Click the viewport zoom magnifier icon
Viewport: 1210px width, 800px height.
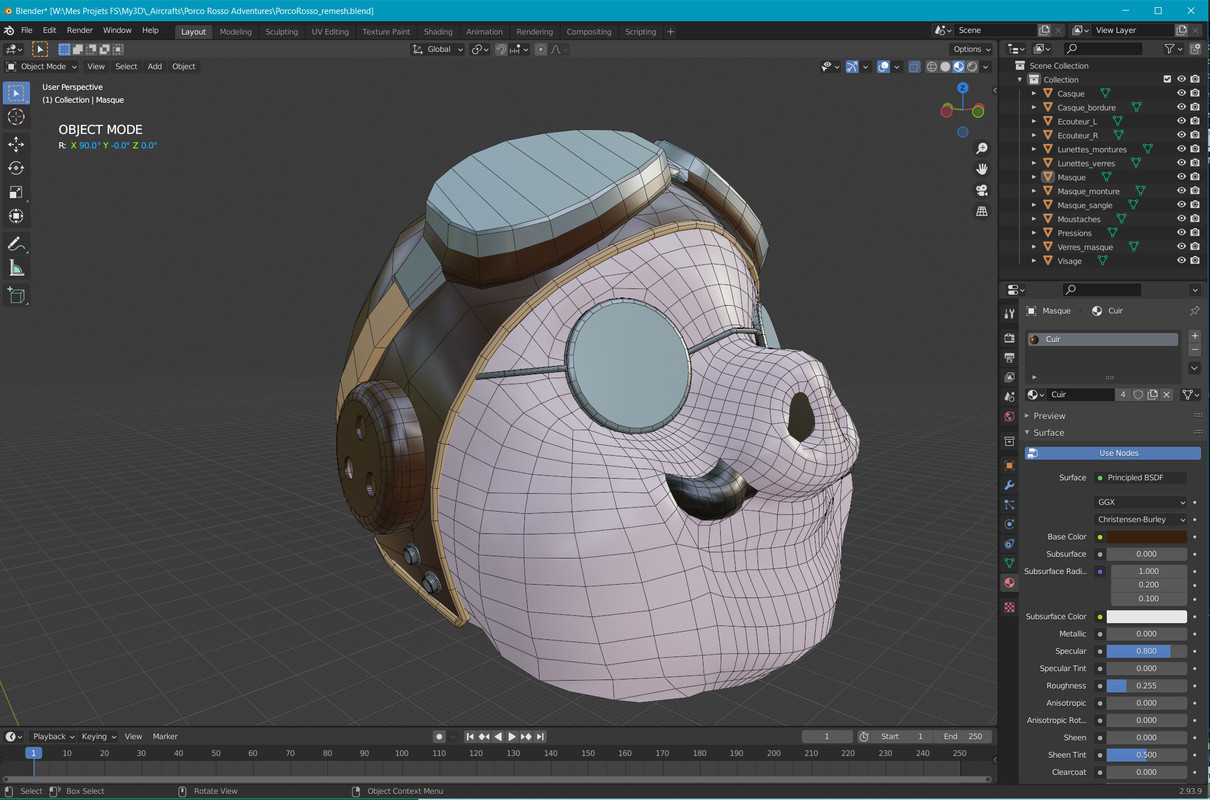tap(982, 148)
